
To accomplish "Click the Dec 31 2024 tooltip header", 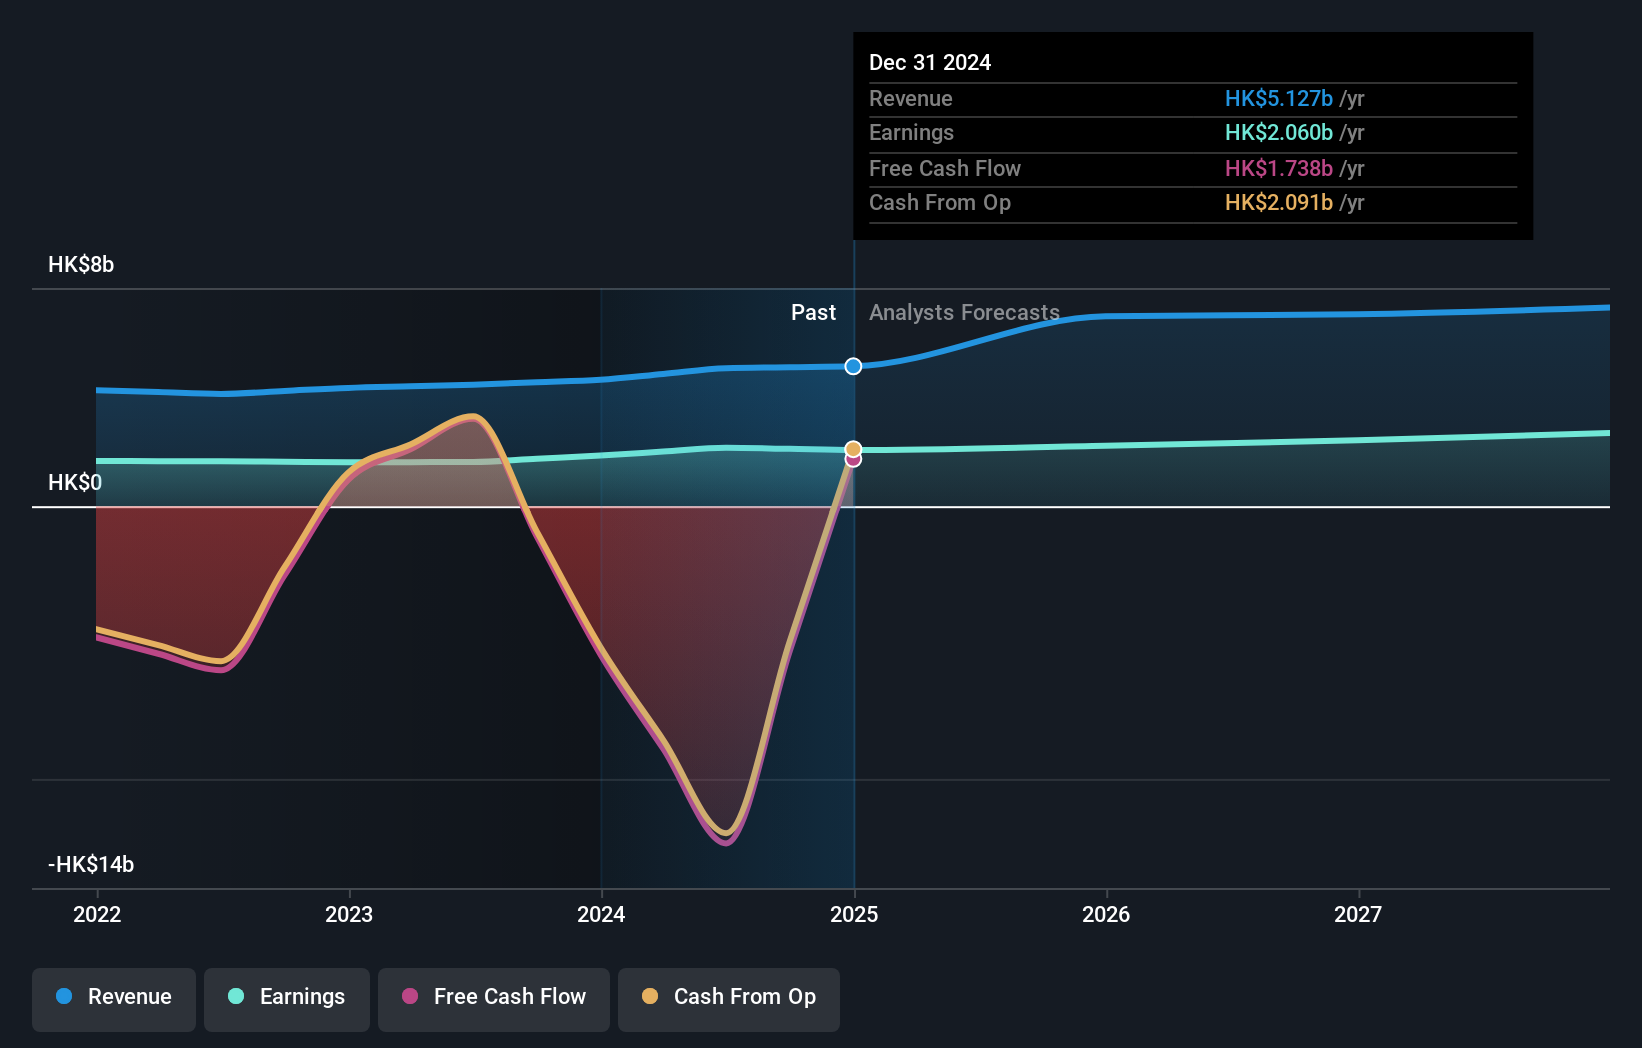I will (x=930, y=62).
